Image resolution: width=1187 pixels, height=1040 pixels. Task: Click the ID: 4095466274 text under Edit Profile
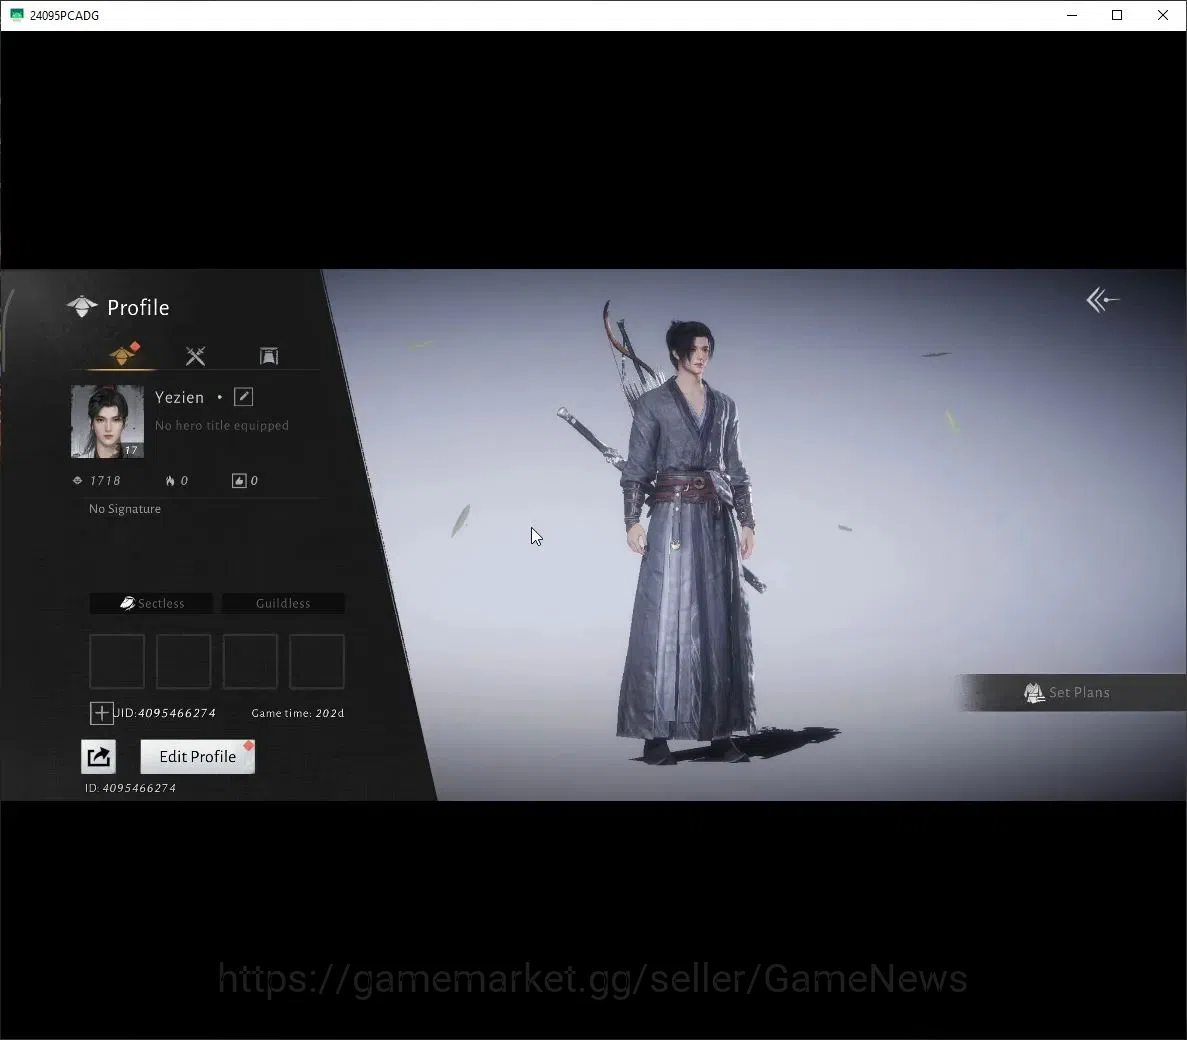(130, 788)
